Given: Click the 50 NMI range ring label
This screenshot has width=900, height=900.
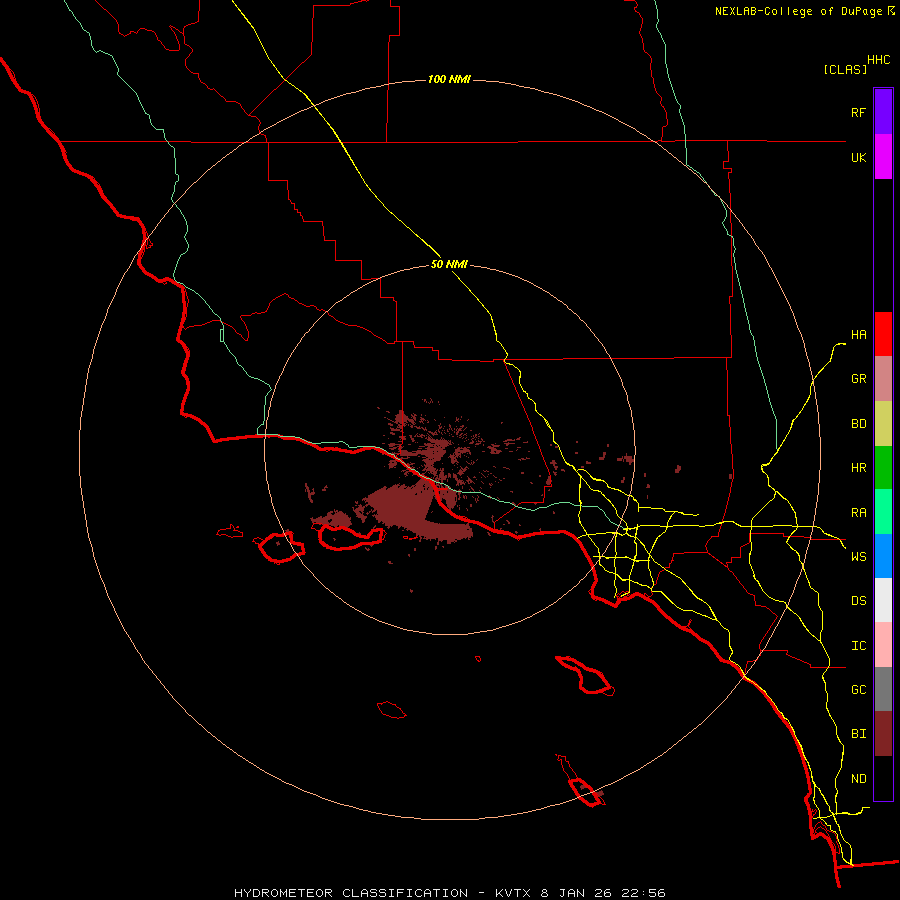Looking at the screenshot, I should pos(449,264).
